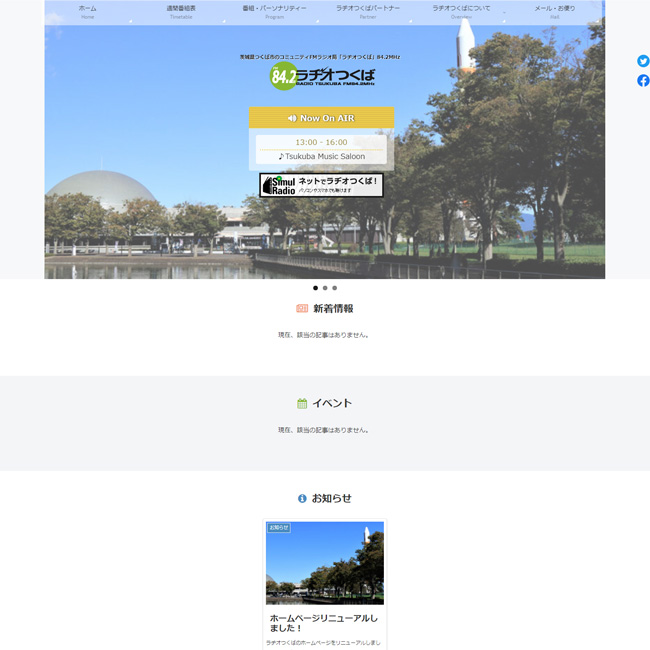Open メール・お便り mail menu item
This screenshot has height=650, width=650.
point(554,11)
